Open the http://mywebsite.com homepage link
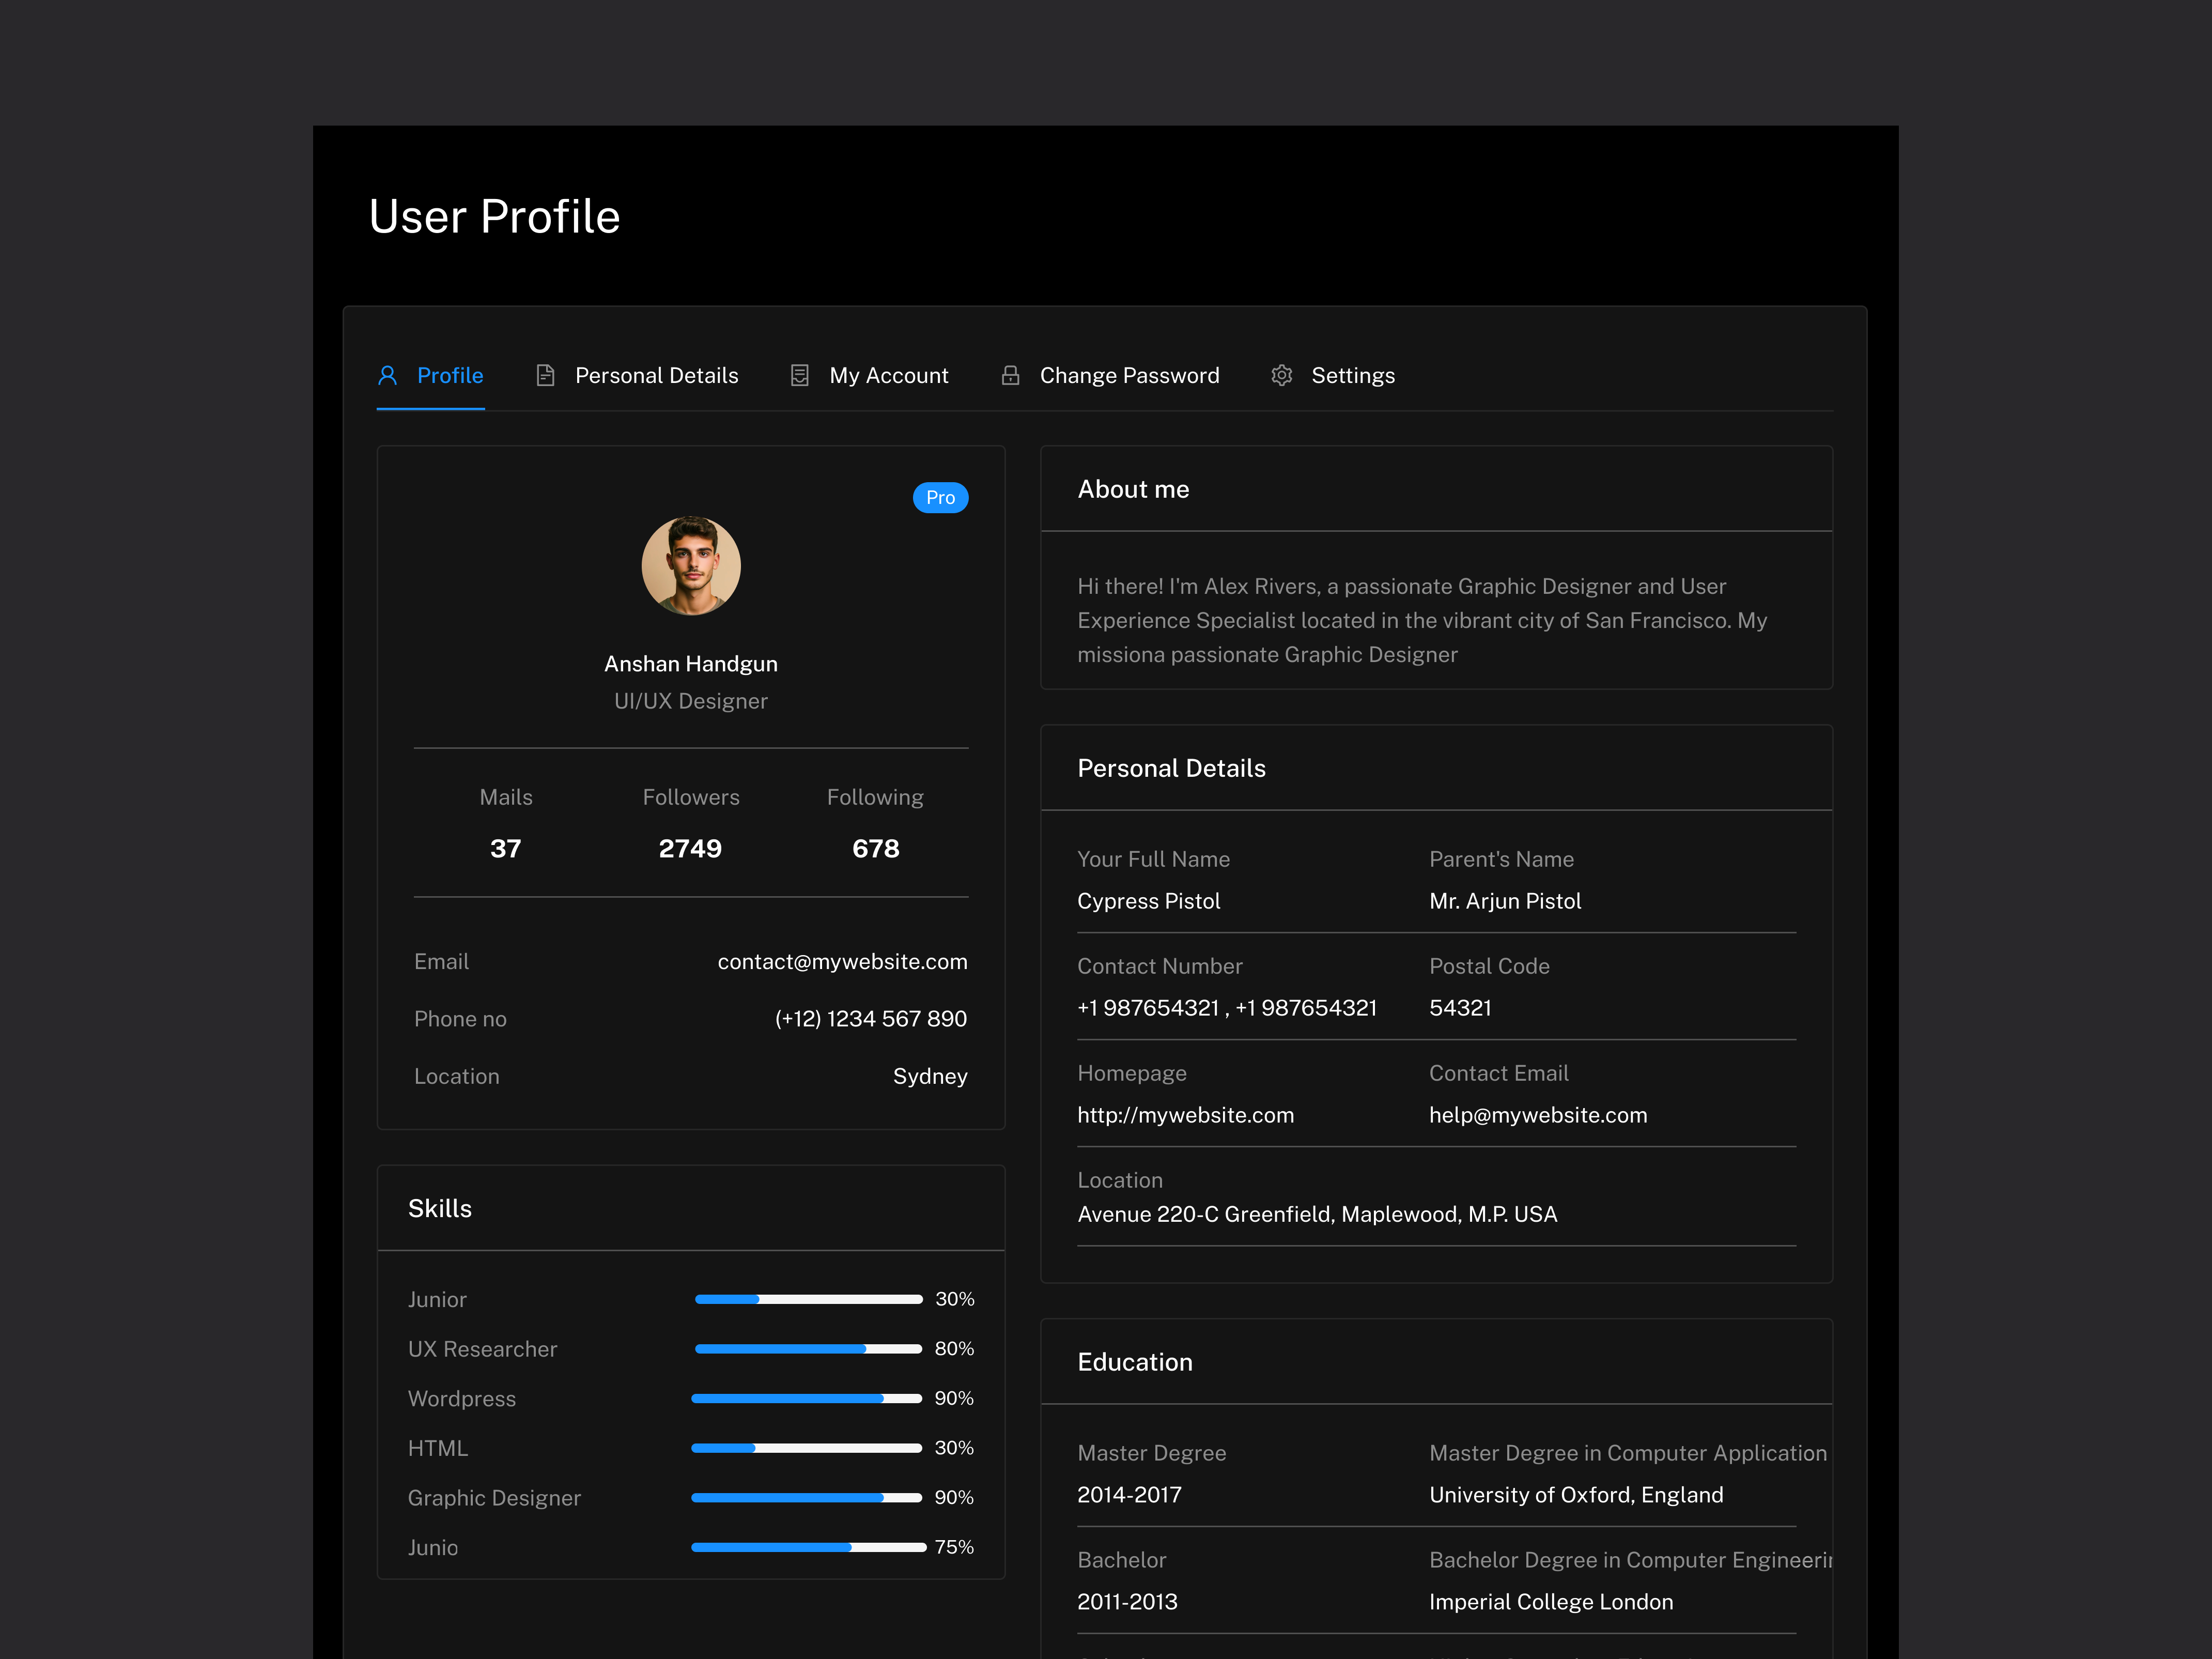 (x=1185, y=1114)
